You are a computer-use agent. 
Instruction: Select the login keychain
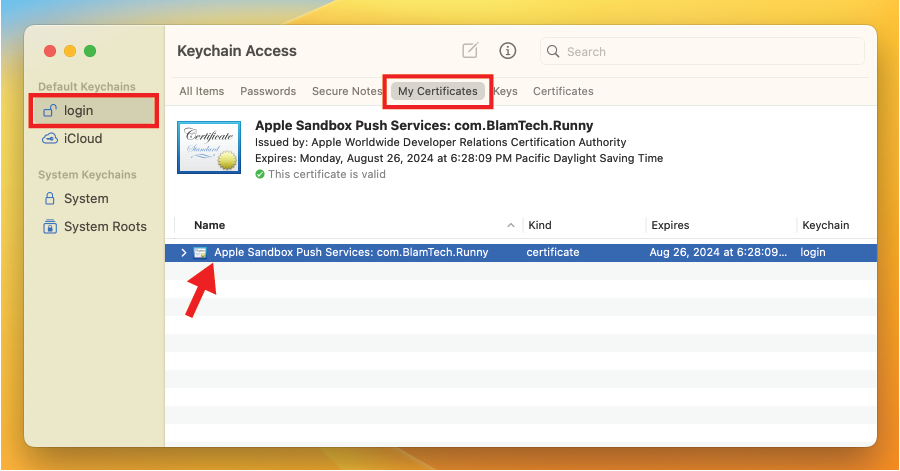[94, 111]
